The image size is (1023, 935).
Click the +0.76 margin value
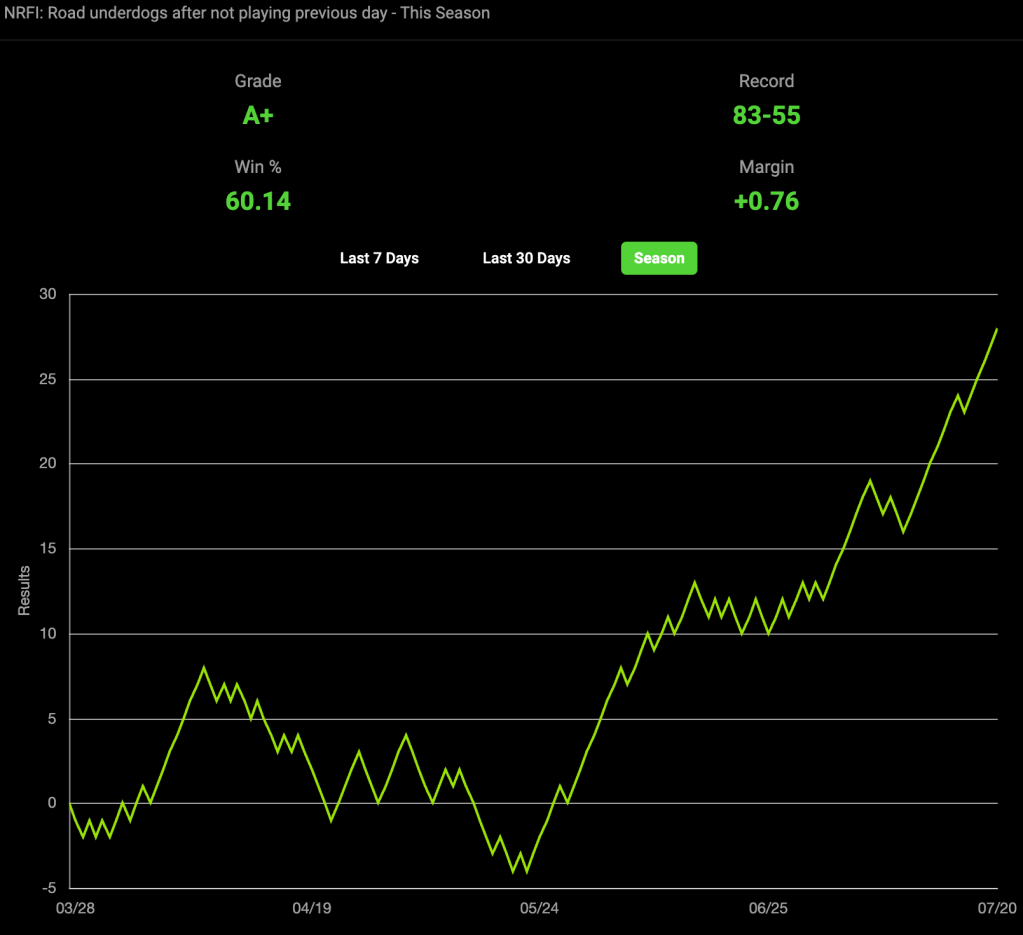point(767,201)
